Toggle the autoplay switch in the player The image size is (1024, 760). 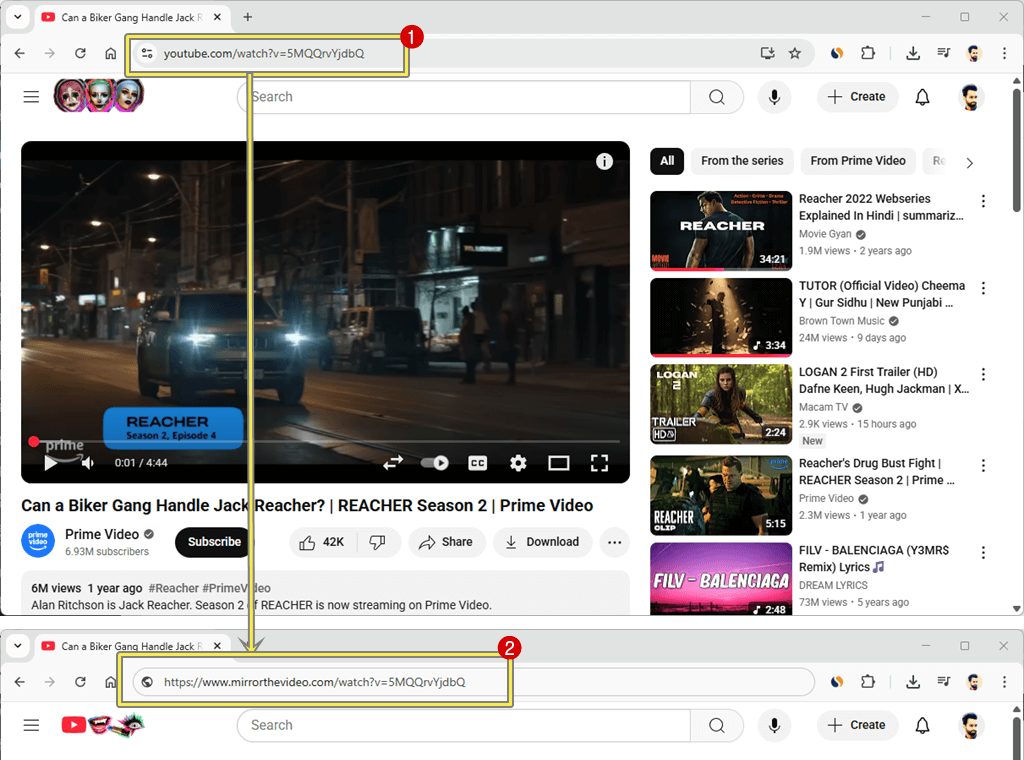(434, 463)
